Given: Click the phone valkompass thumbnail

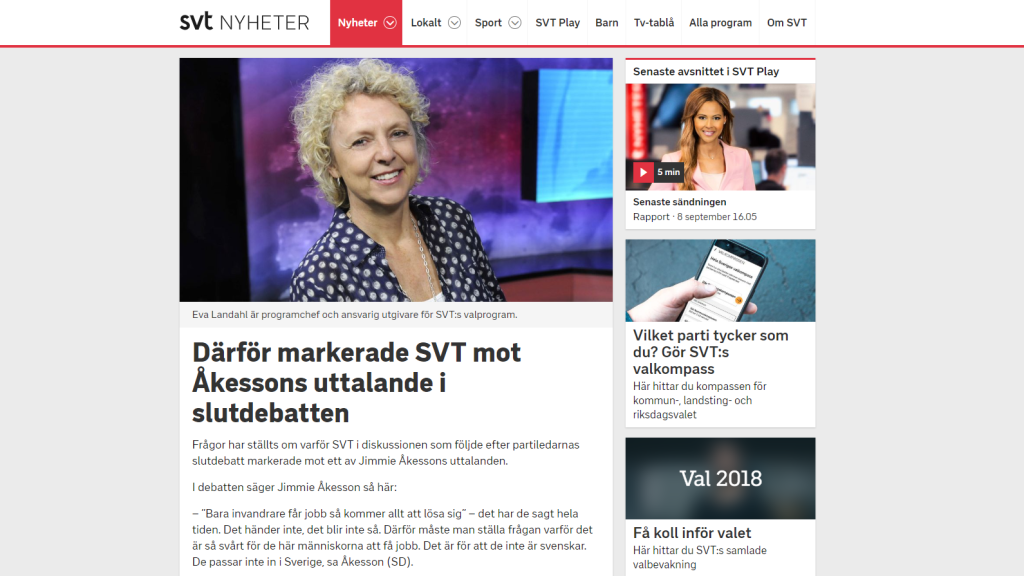Looking at the screenshot, I should 720,280.
